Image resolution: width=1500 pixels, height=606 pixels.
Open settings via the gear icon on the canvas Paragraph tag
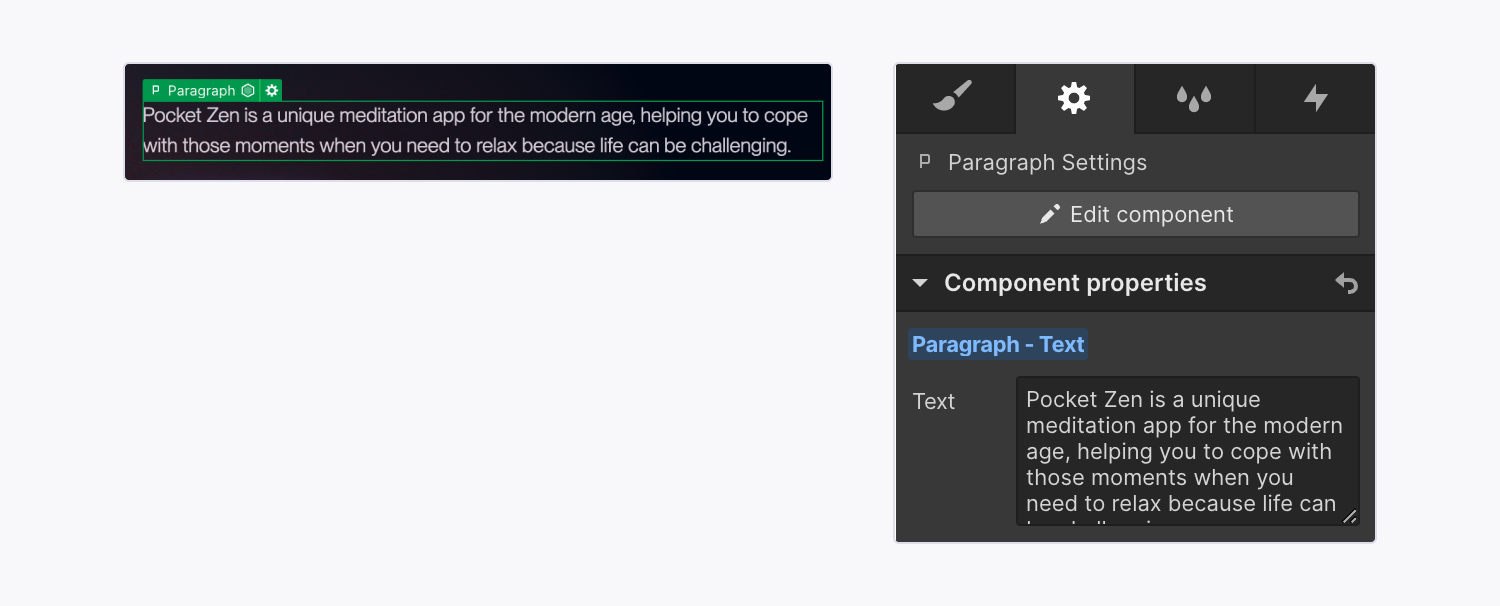271,90
